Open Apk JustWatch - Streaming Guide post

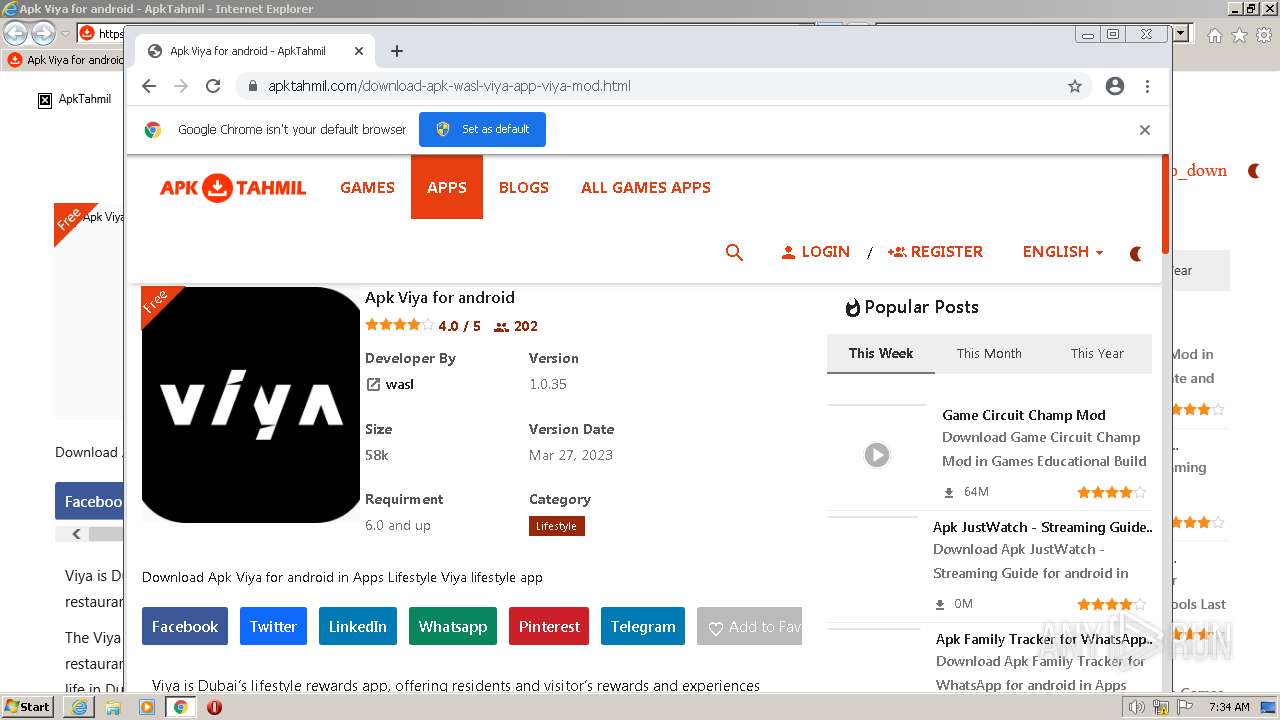click(1042, 527)
